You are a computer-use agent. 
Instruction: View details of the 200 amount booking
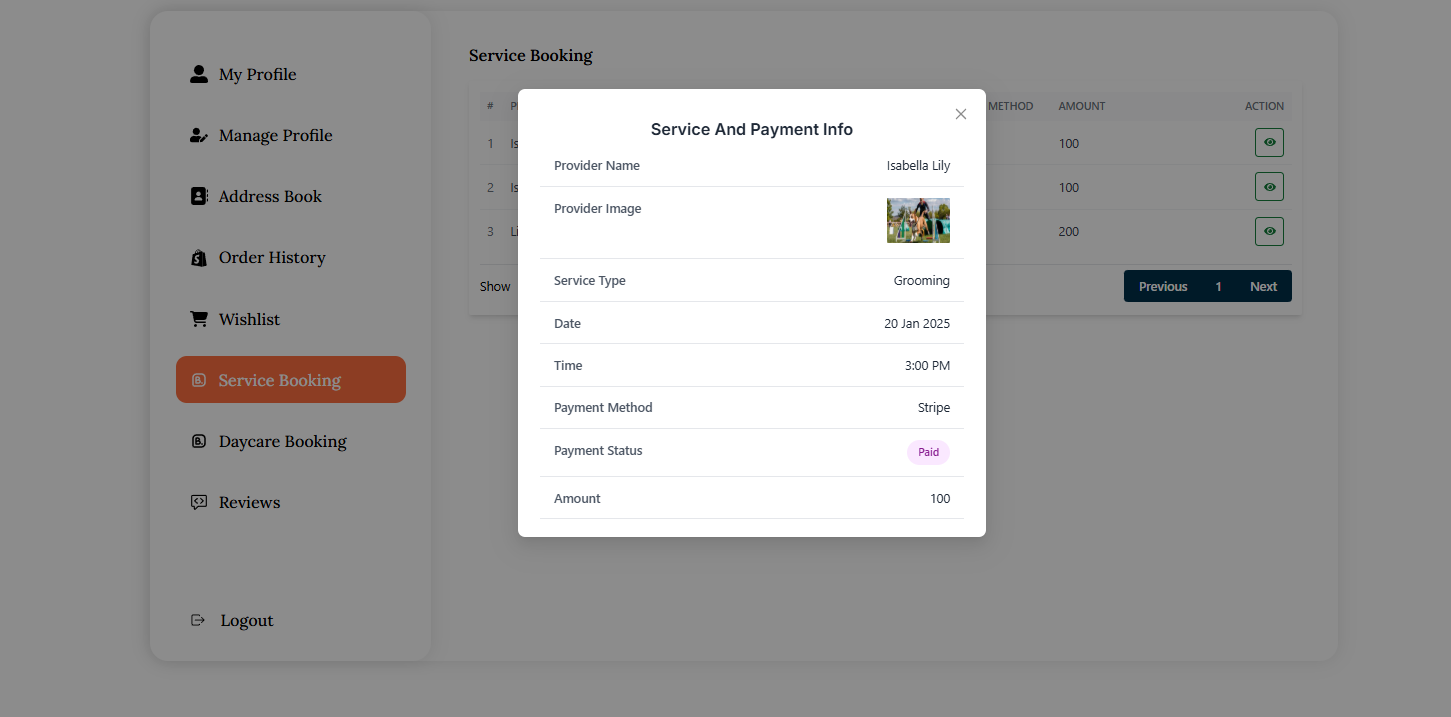1269,231
